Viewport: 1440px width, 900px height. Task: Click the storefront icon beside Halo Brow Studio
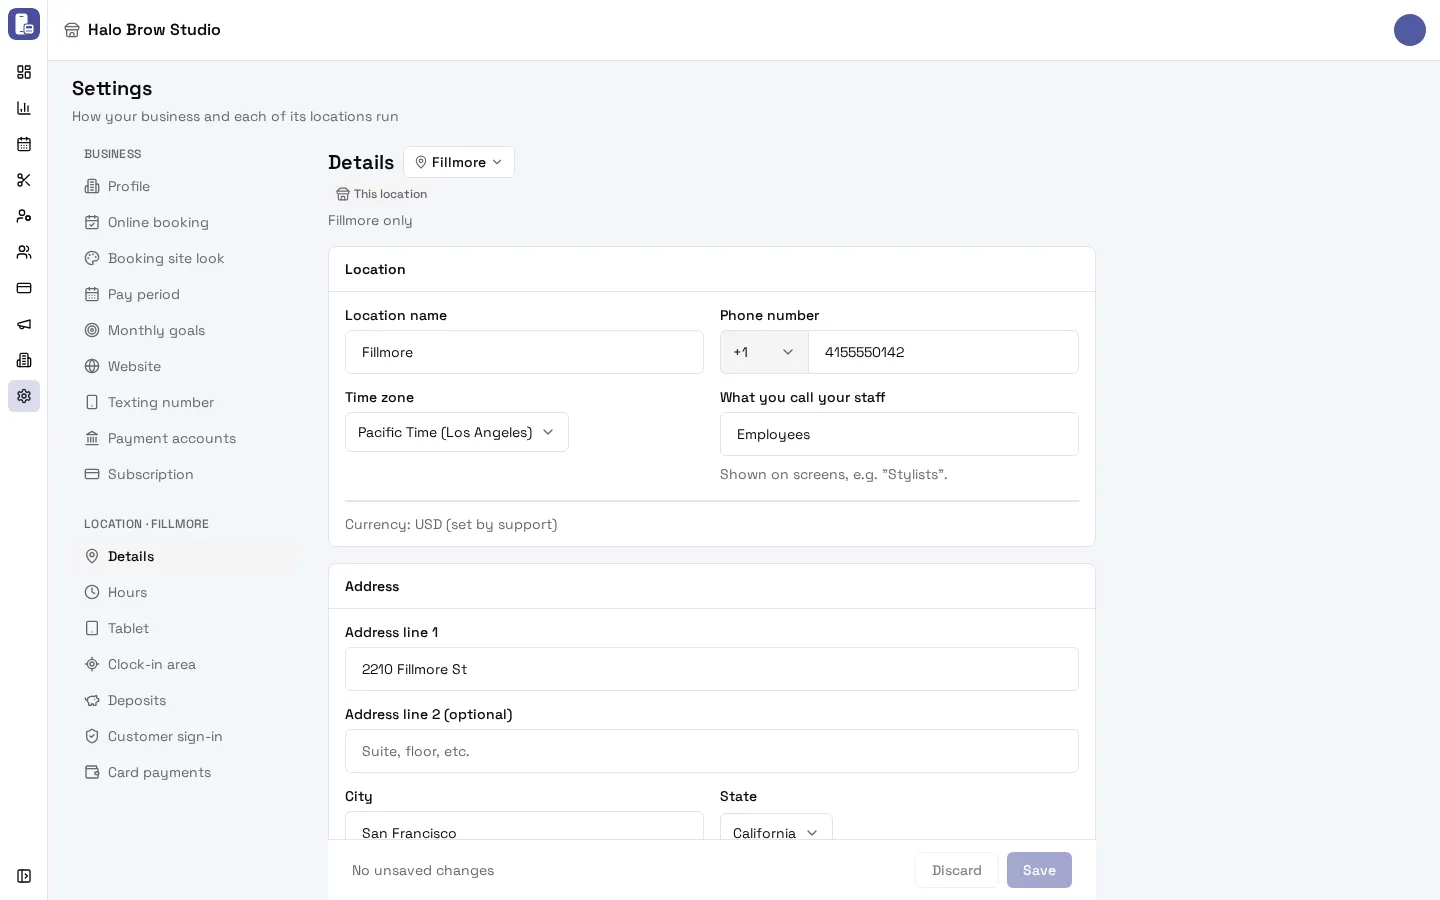[72, 30]
